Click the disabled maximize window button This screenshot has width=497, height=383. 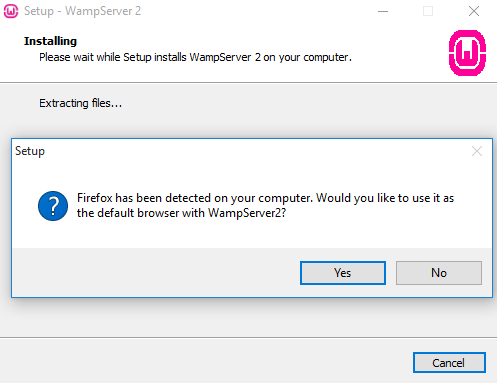[428, 11]
